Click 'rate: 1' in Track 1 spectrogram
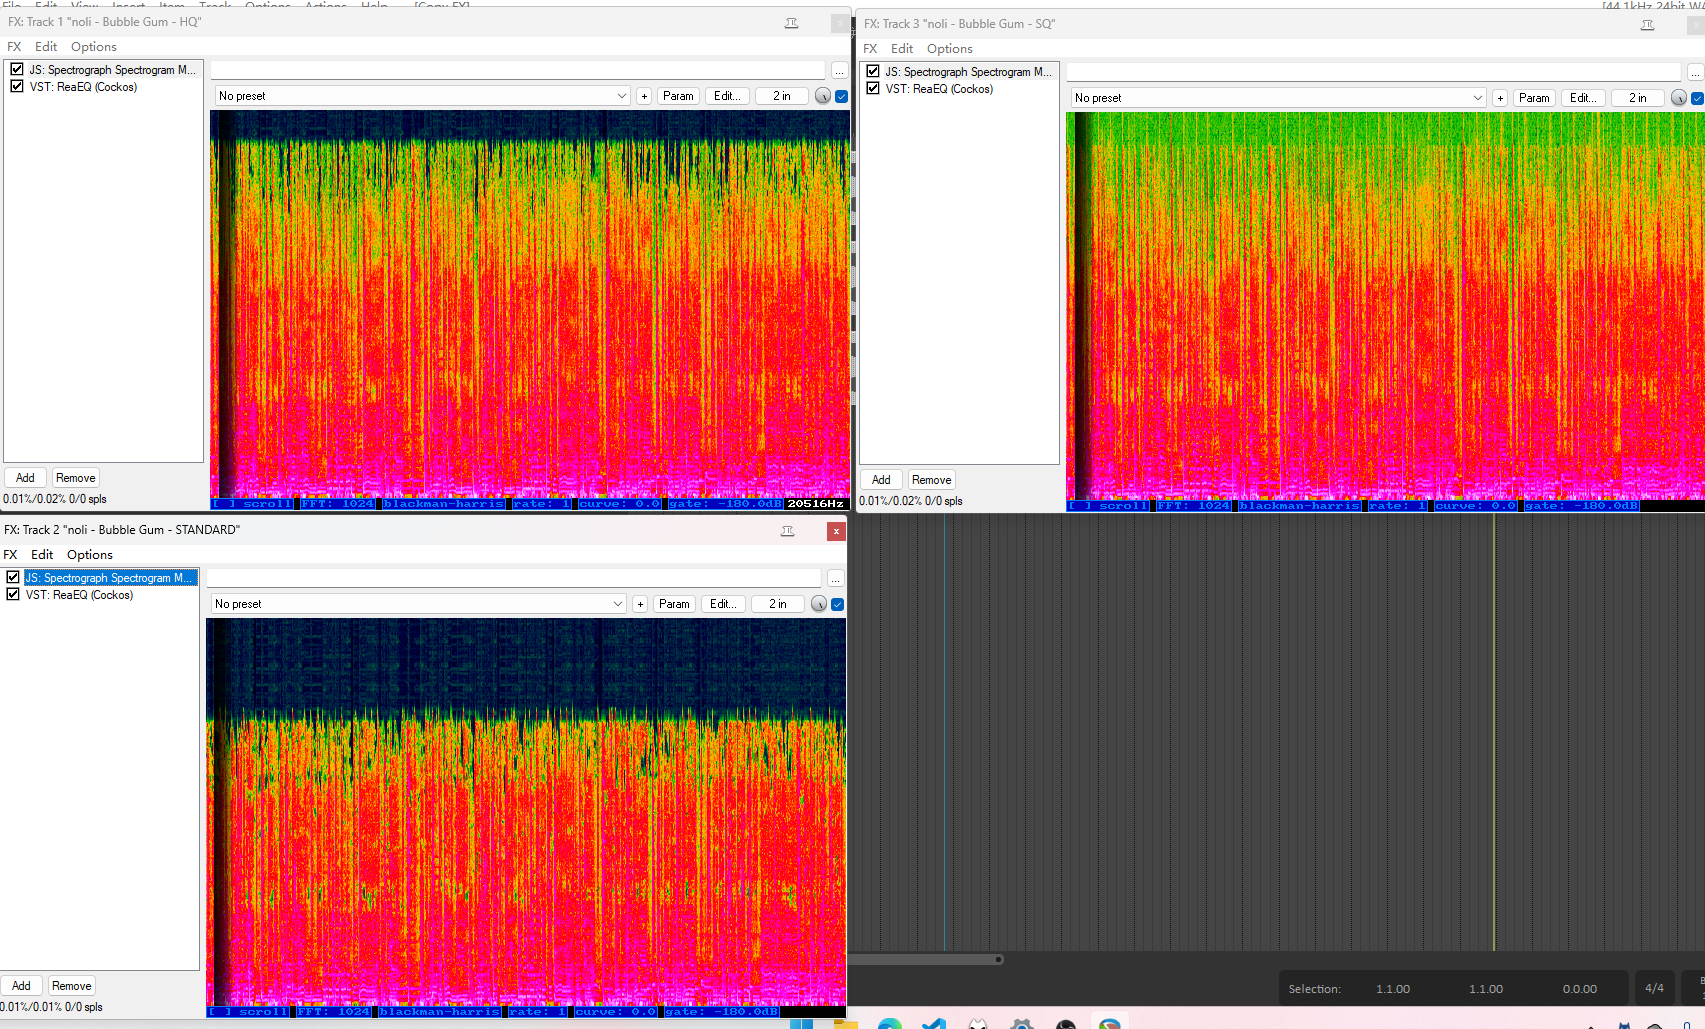1705x1029 pixels. click(542, 504)
